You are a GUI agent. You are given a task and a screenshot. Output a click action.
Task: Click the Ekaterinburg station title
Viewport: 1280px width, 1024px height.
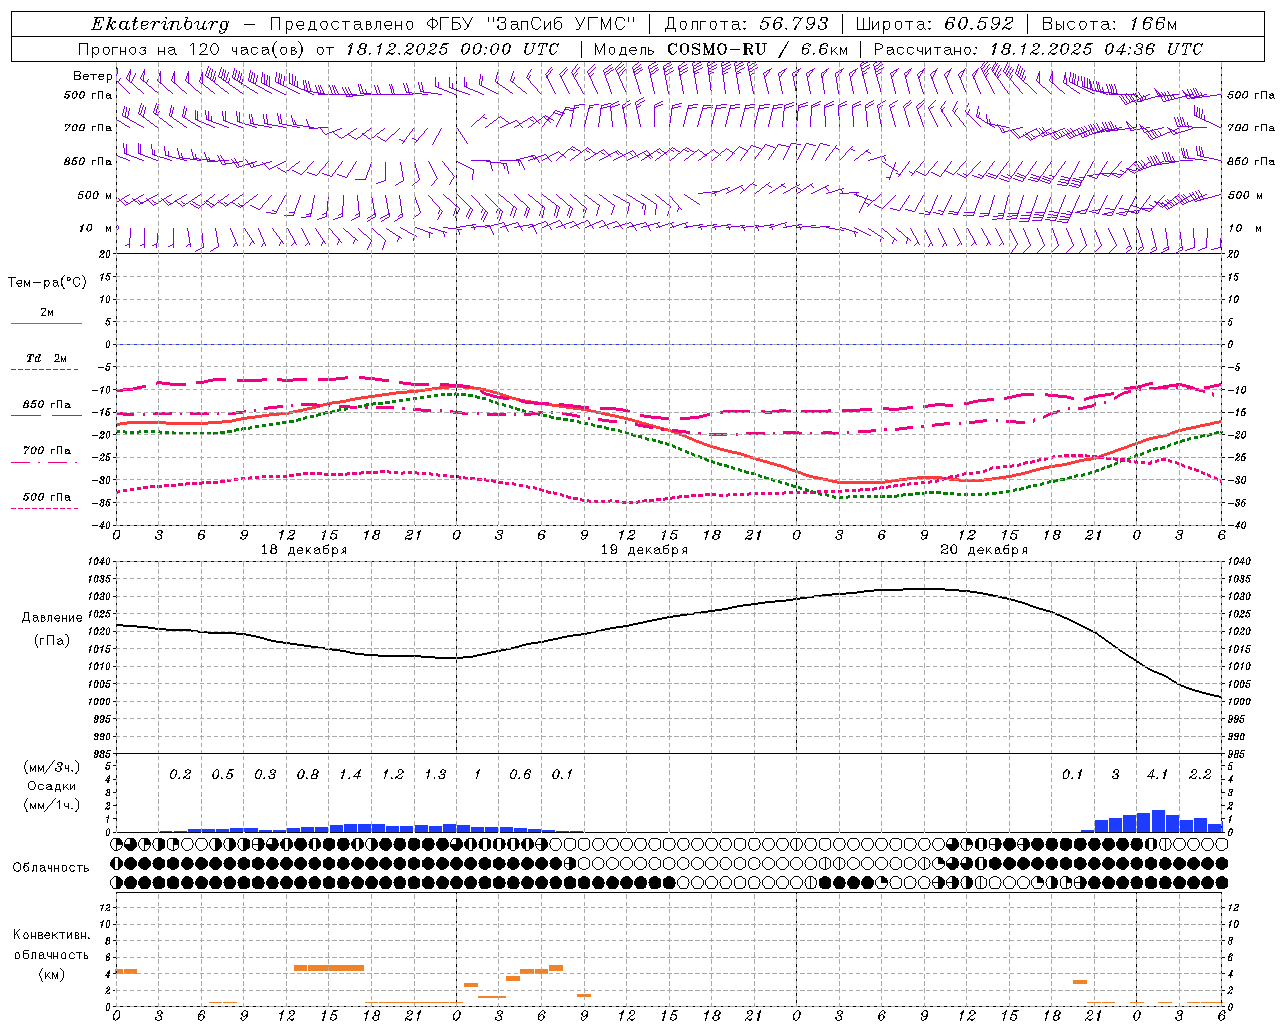[x=160, y=24]
